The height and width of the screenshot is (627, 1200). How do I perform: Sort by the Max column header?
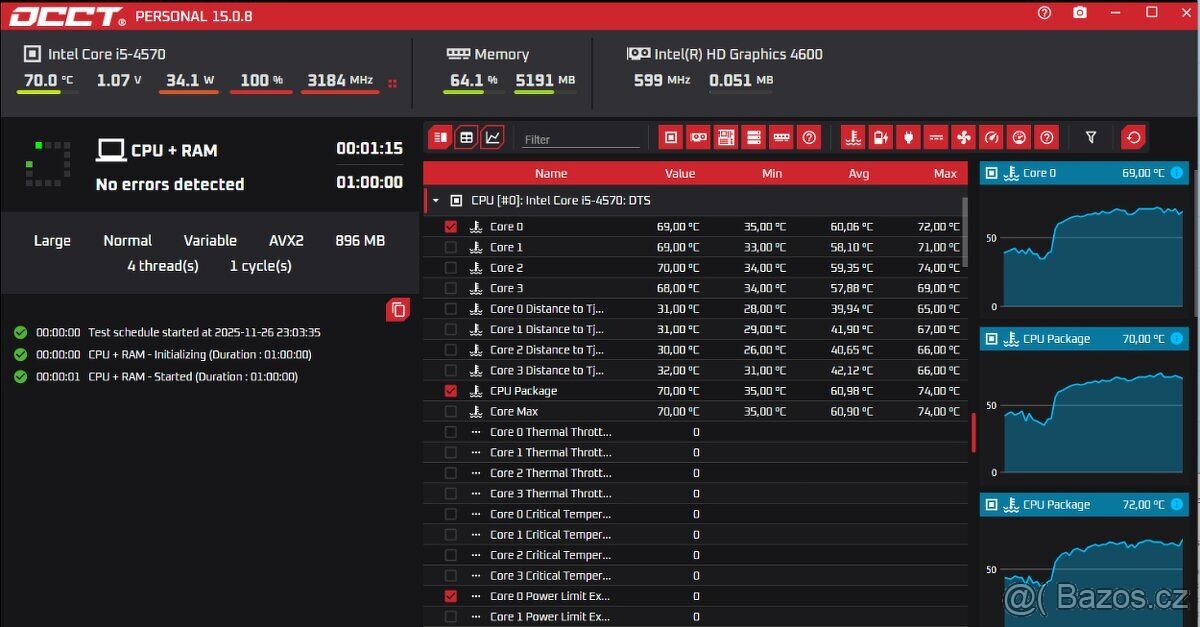pos(945,173)
